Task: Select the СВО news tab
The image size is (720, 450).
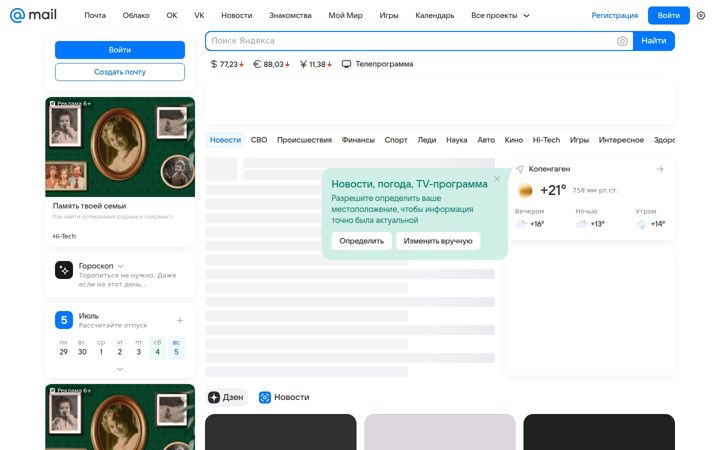Action: click(259, 140)
